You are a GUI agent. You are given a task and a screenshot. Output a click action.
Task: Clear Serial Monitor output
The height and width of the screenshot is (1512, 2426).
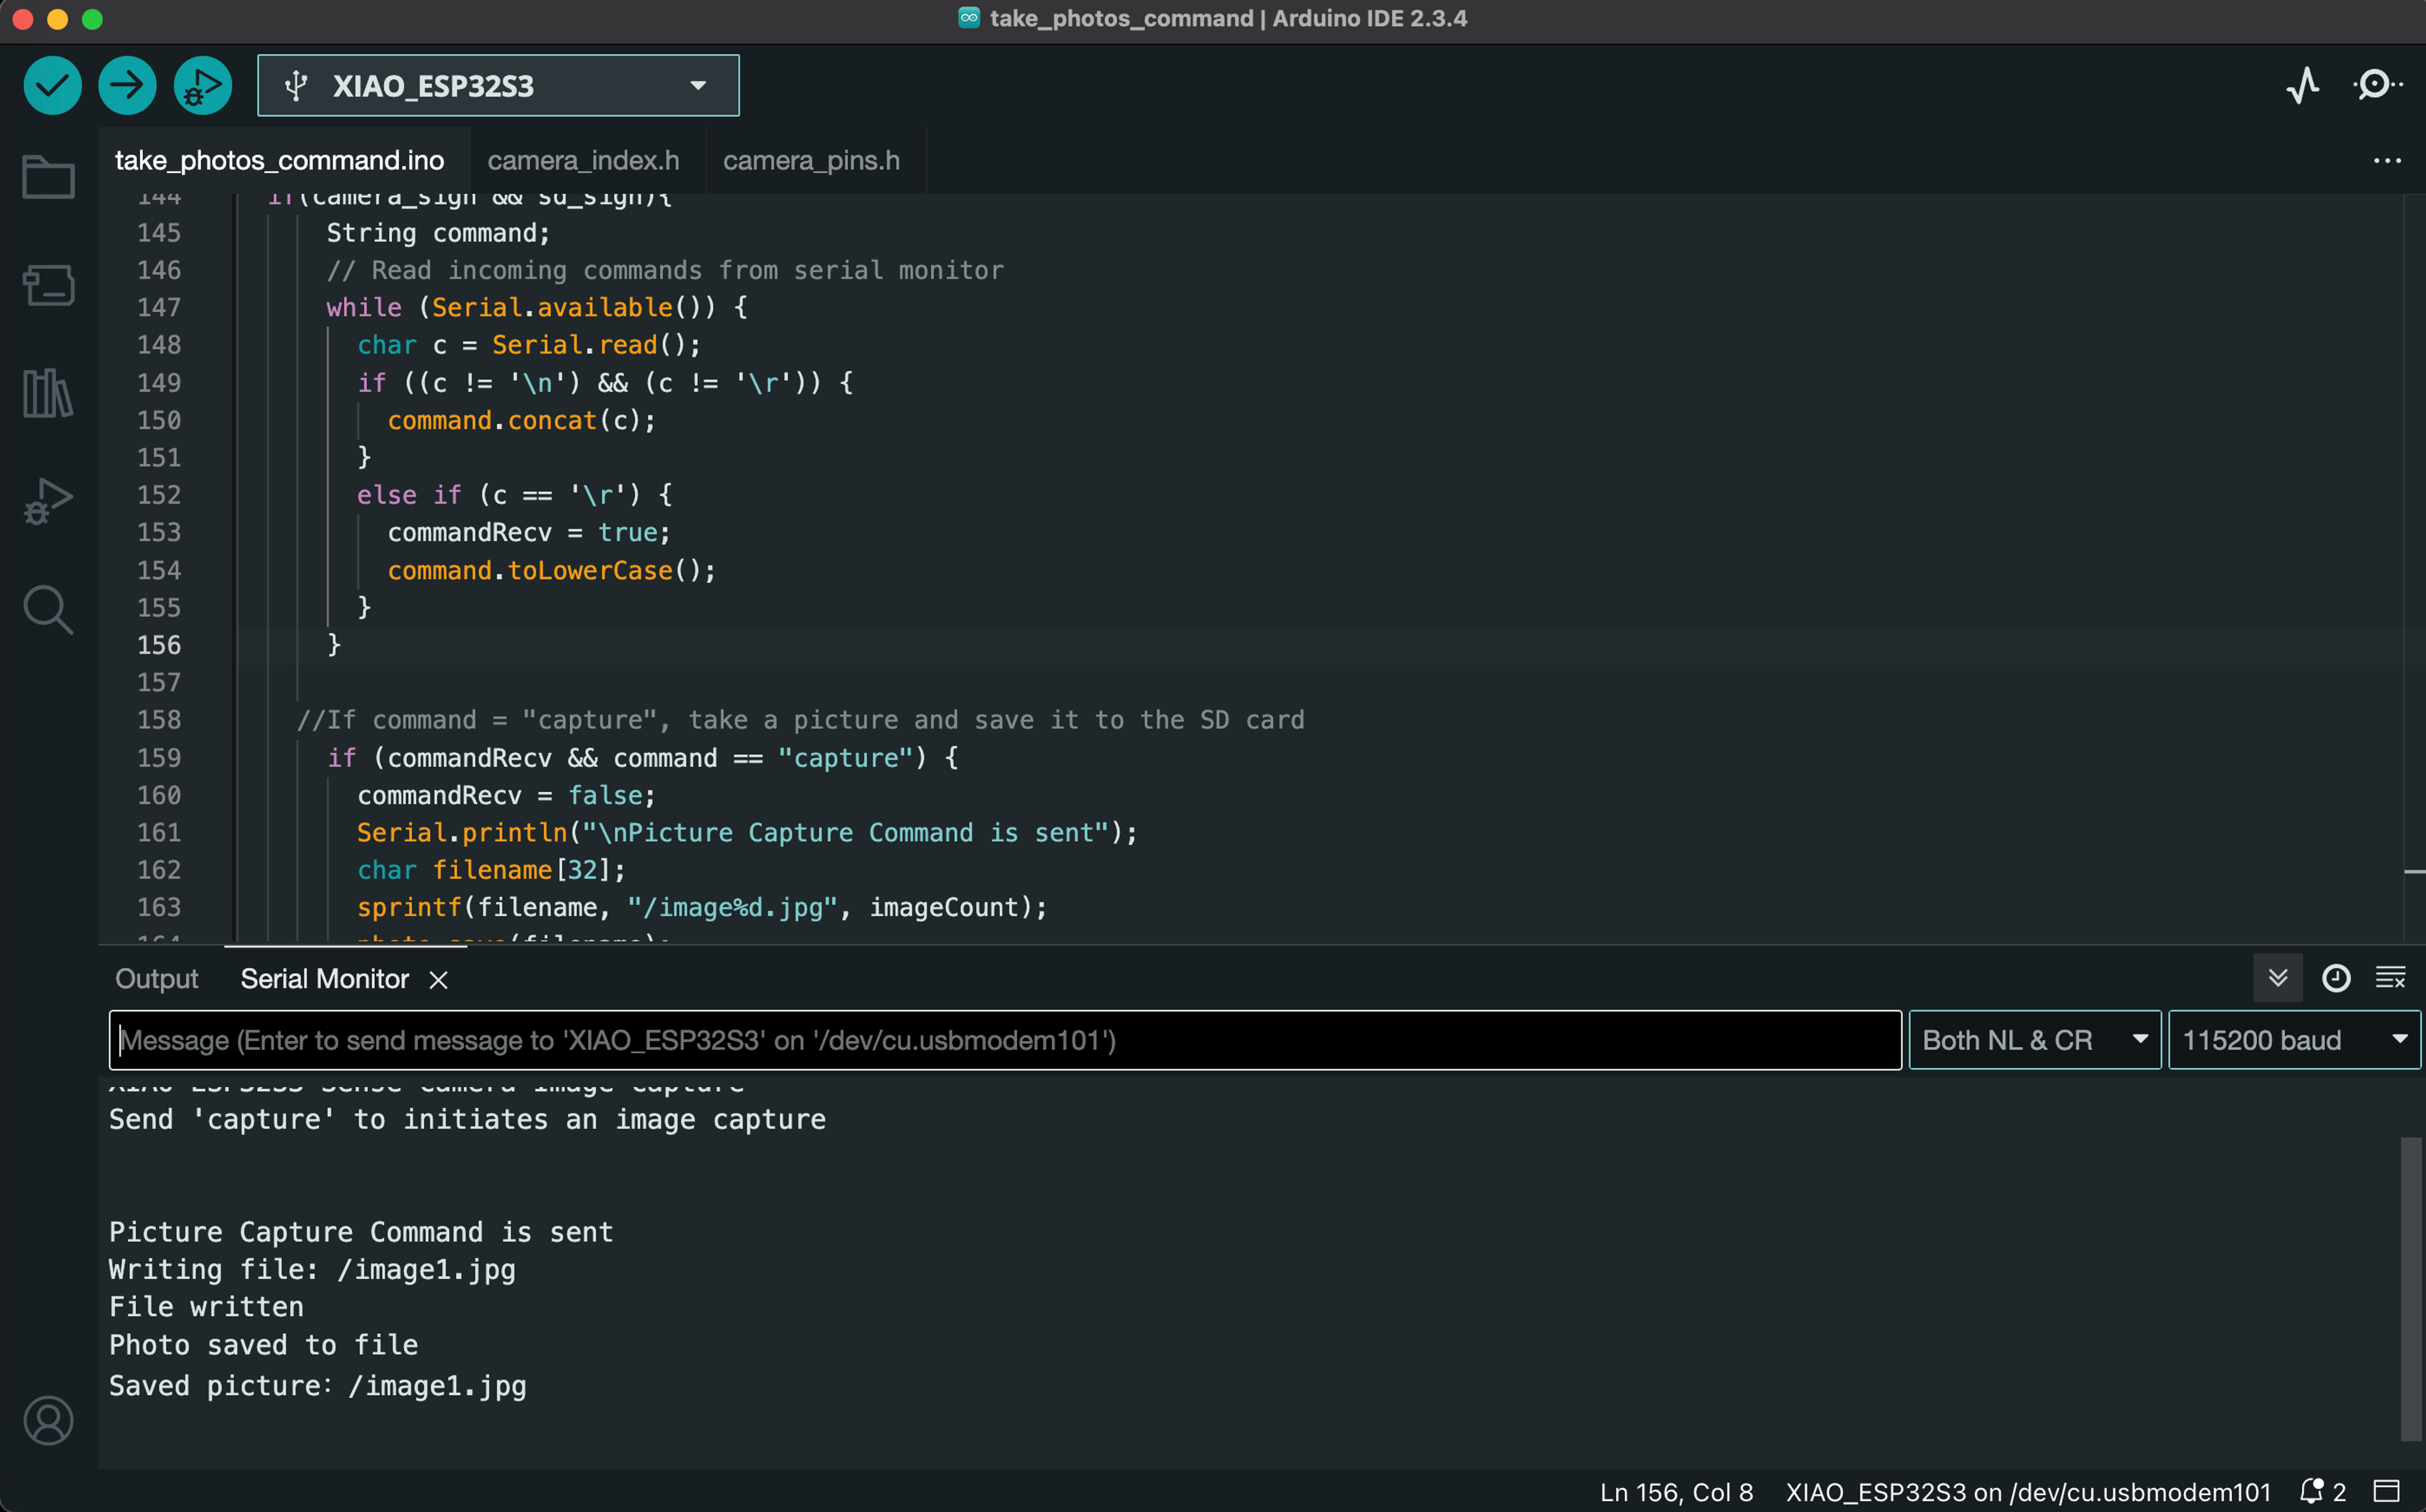pyautogui.click(x=2390, y=978)
